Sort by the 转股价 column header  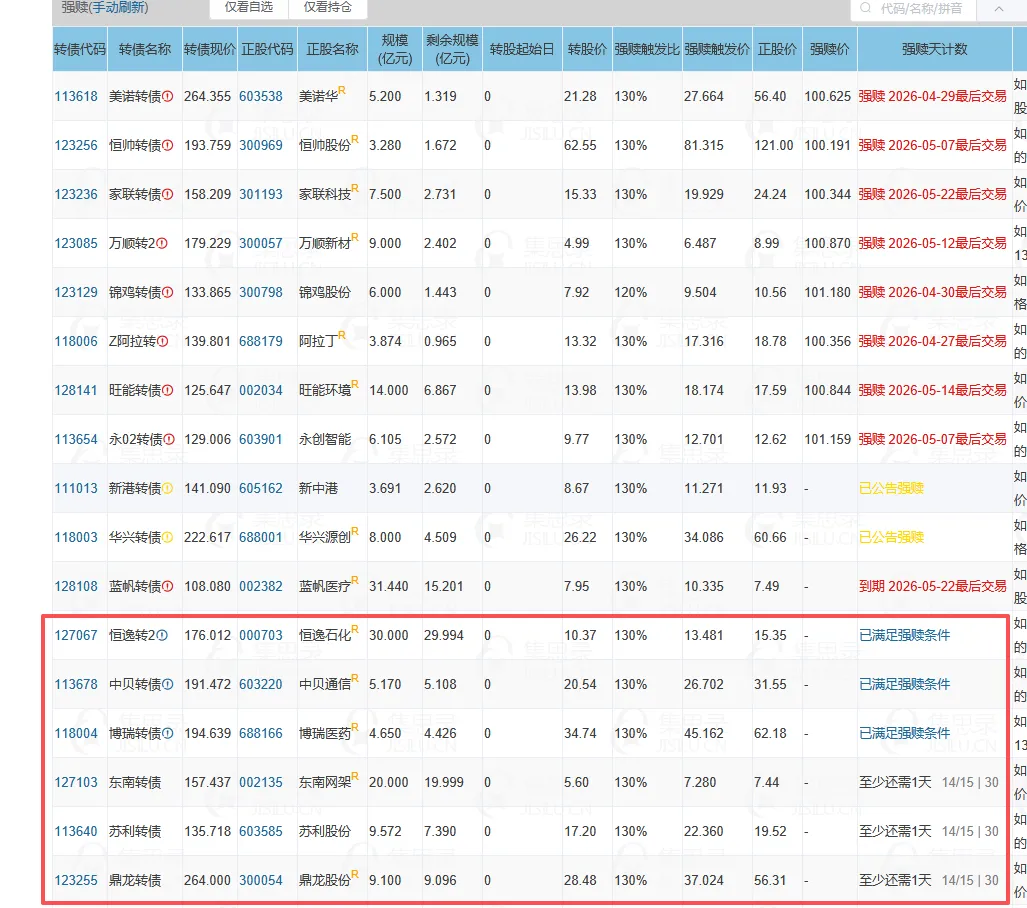(587, 49)
